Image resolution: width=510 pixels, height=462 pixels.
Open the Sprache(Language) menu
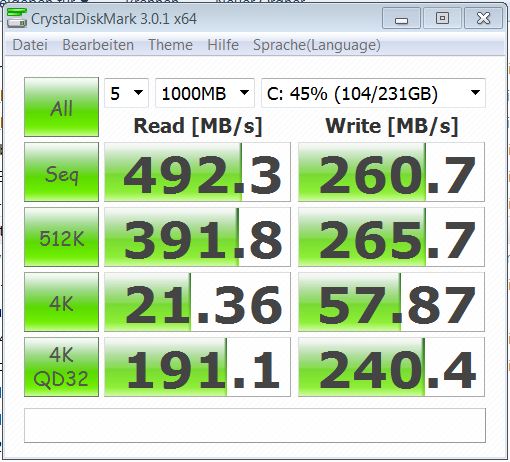click(x=317, y=45)
